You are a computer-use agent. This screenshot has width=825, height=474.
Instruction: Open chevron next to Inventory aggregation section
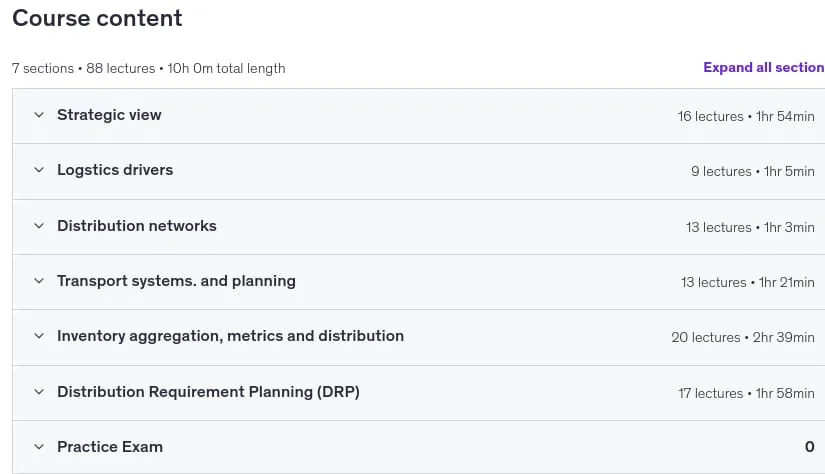(39, 336)
